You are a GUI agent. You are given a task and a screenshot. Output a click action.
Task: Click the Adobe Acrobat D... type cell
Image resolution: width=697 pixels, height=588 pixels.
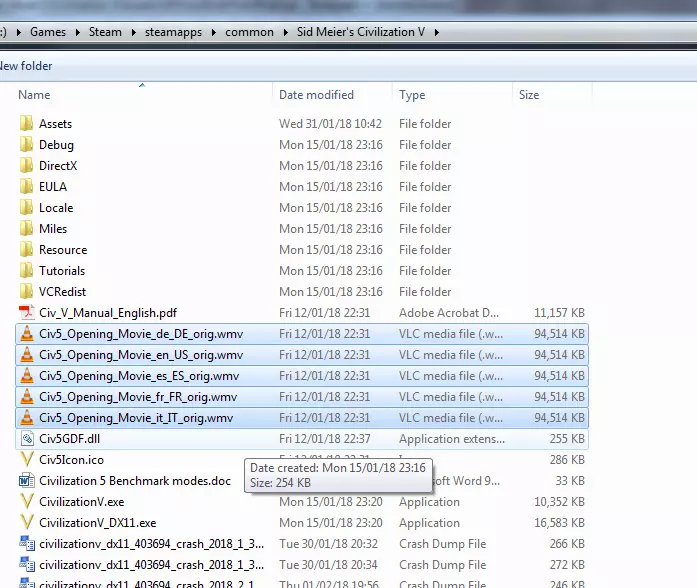click(x=449, y=312)
